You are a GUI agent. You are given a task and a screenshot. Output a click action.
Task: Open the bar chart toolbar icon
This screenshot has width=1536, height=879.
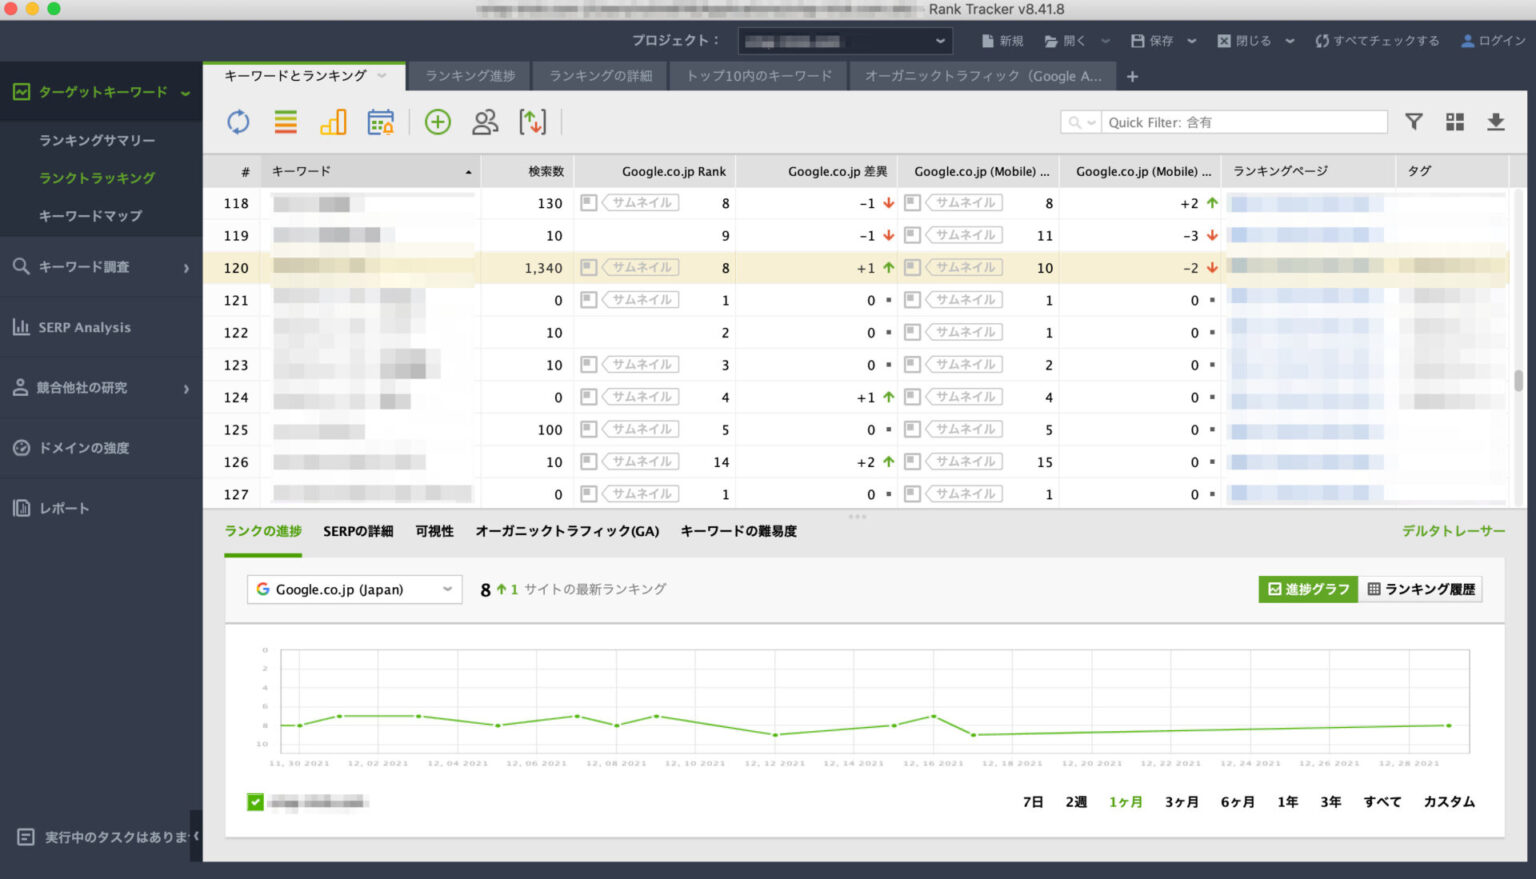(x=333, y=122)
